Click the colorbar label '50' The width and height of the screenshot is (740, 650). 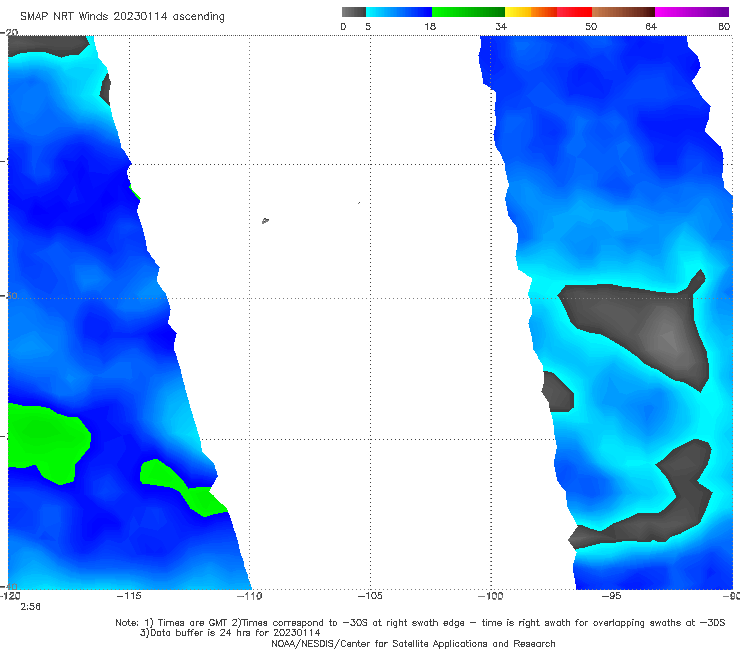pos(591,27)
